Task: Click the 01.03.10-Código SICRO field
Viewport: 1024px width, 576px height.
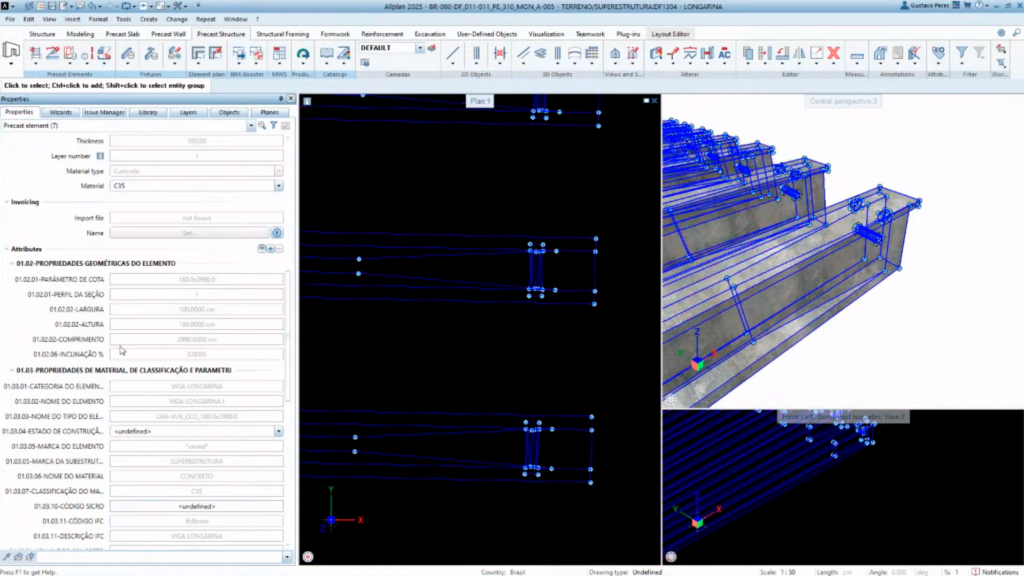Action: (197, 506)
